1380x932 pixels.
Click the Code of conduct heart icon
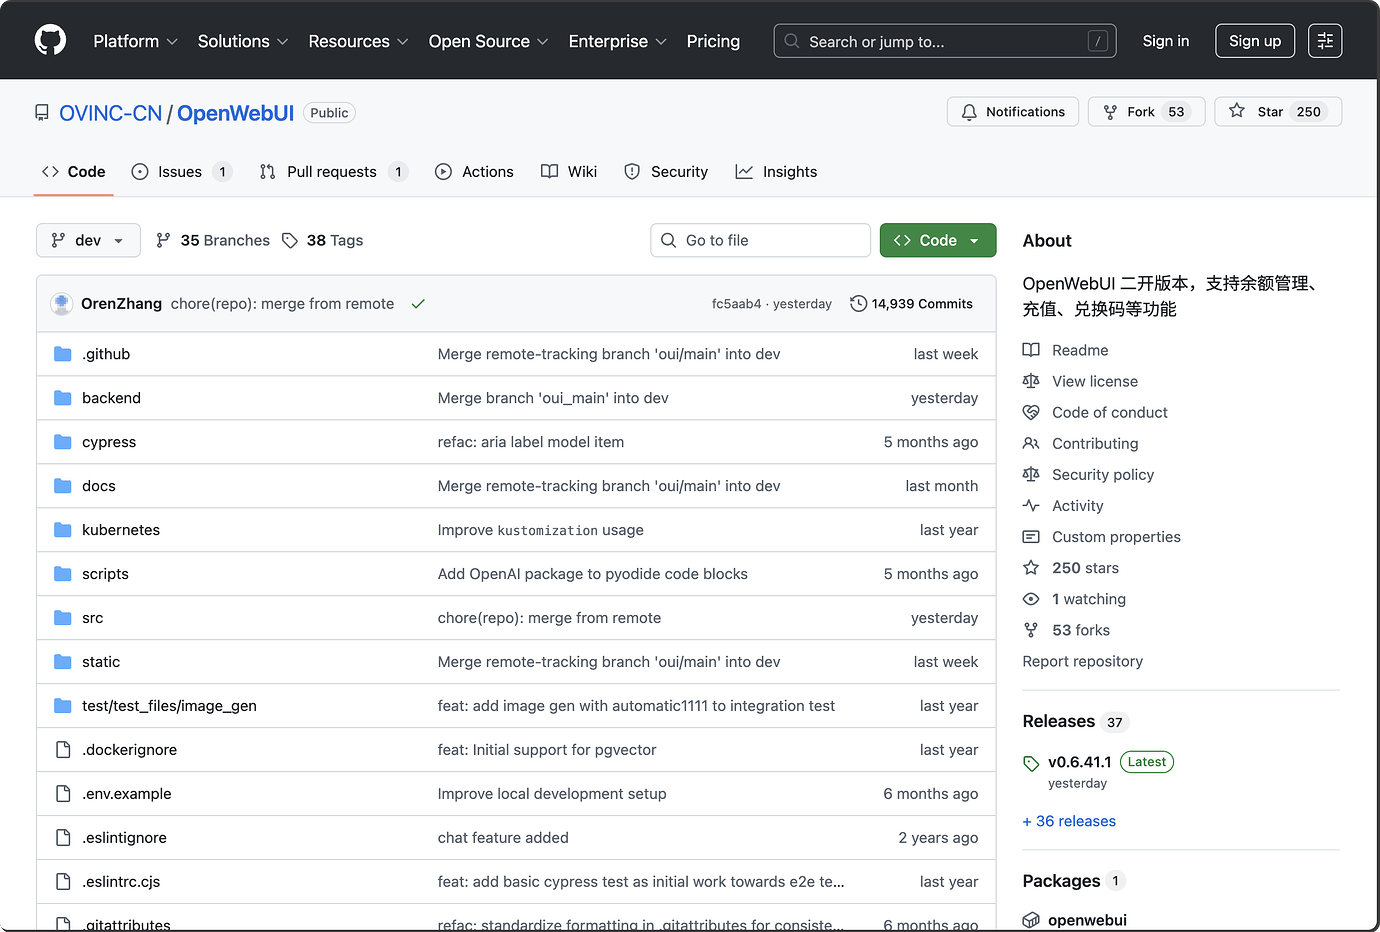pos(1031,412)
